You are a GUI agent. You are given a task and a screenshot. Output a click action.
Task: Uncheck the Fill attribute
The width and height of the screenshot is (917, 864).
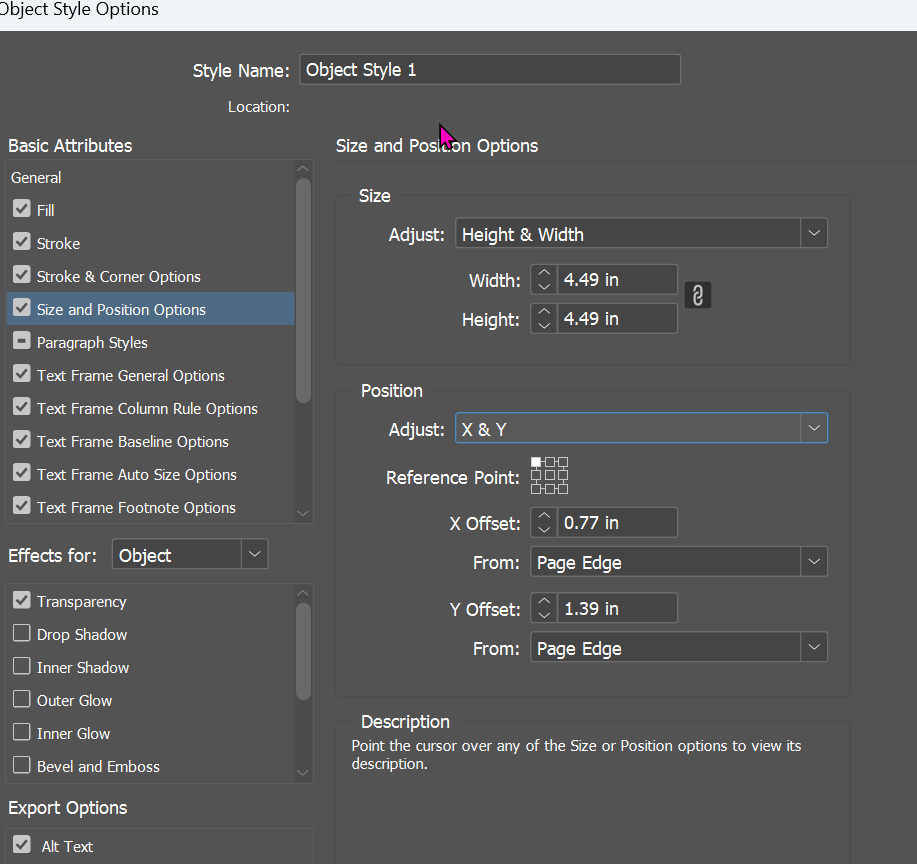[21, 209]
